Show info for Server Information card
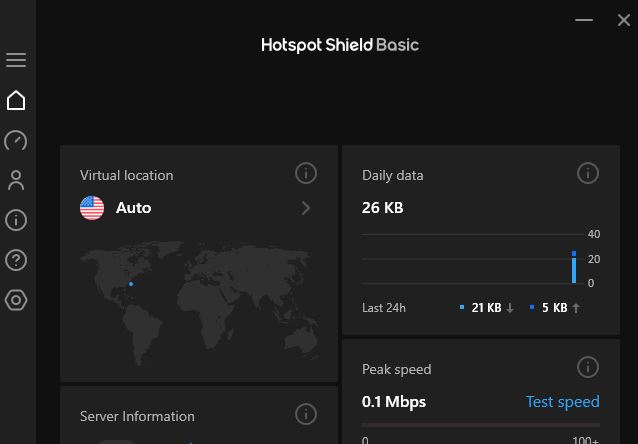This screenshot has width=638, height=444. (x=306, y=414)
